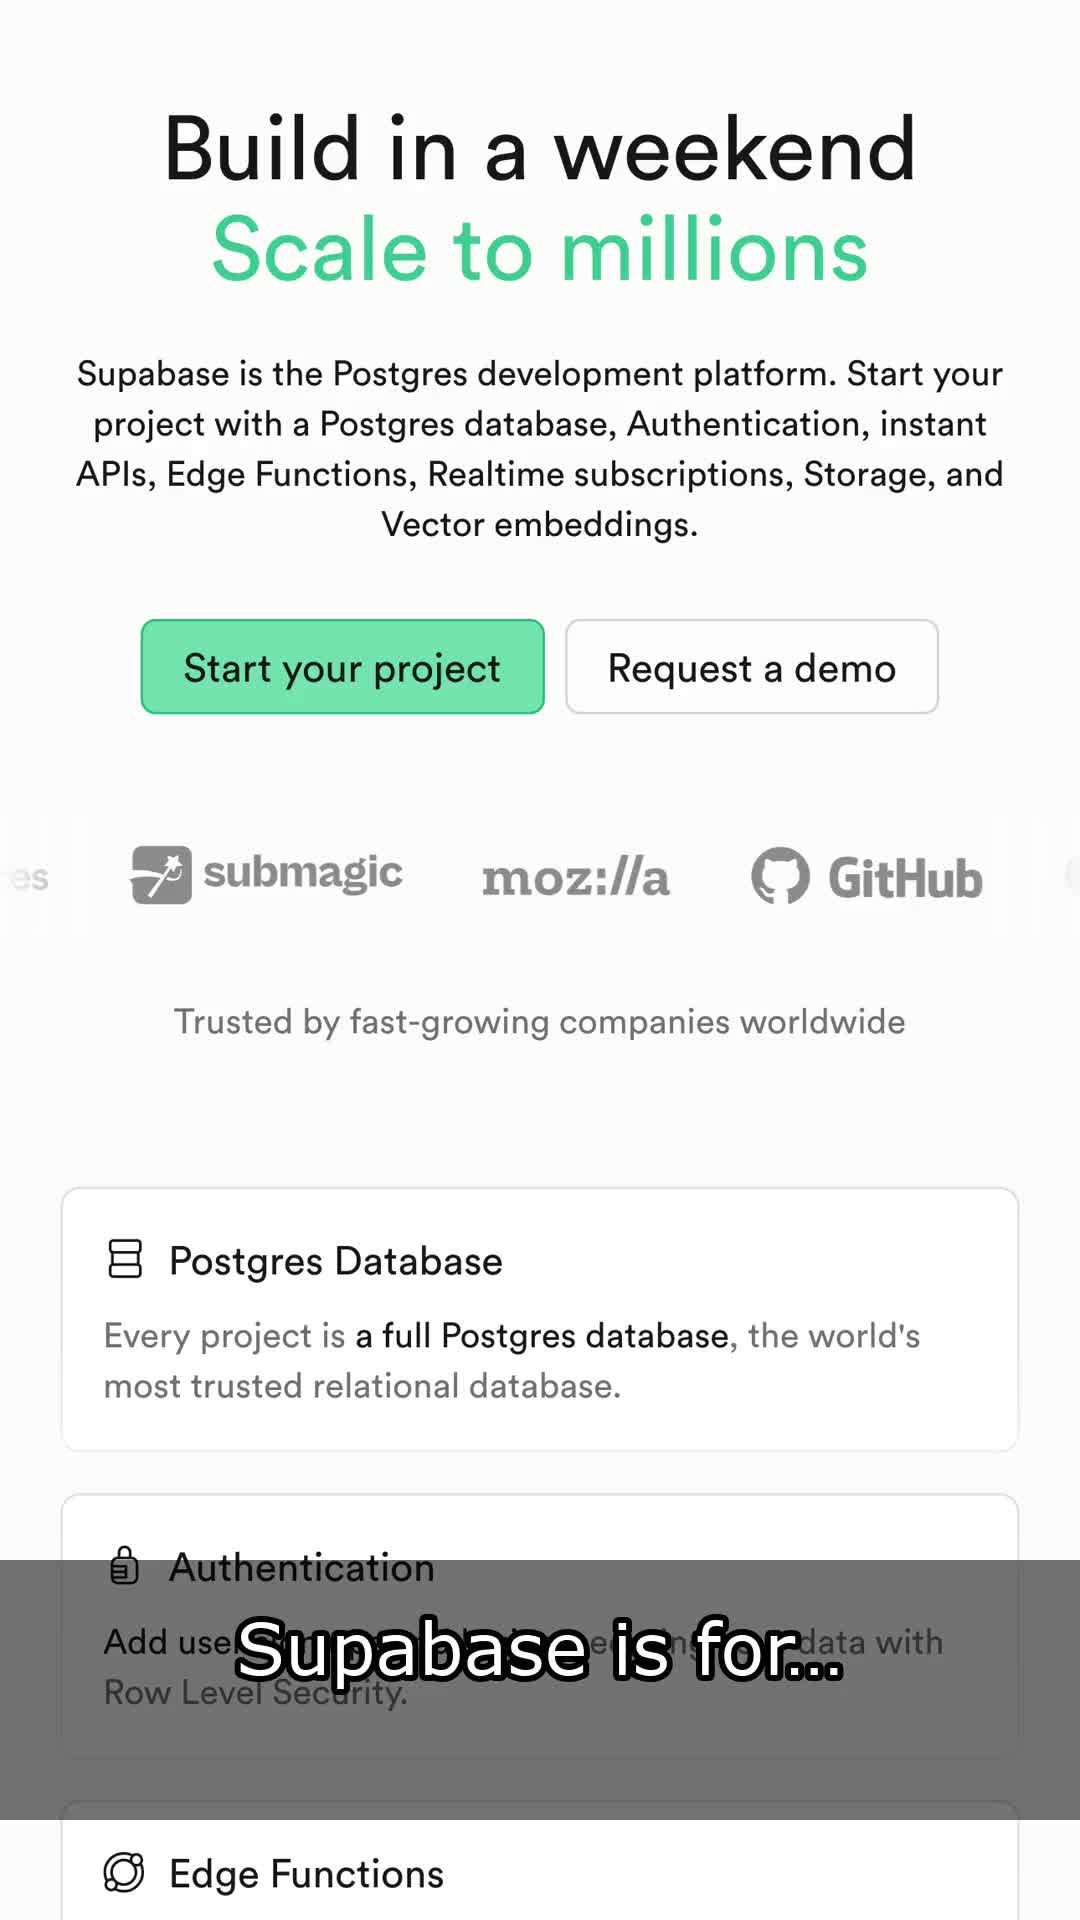Click the GitHub octocat icon
Screen dimensions: 1080x1920
pyautogui.click(x=780, y=876)
